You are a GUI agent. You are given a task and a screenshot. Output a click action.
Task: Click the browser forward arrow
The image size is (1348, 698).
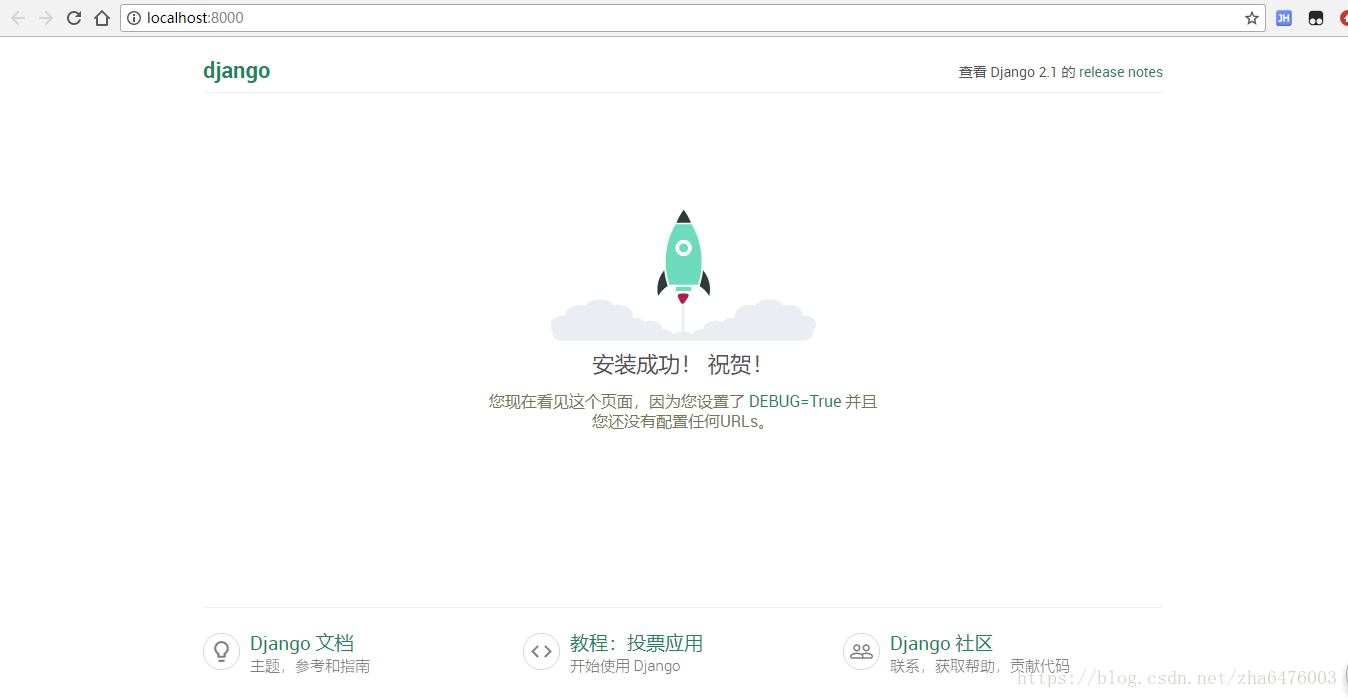(46, 18)
